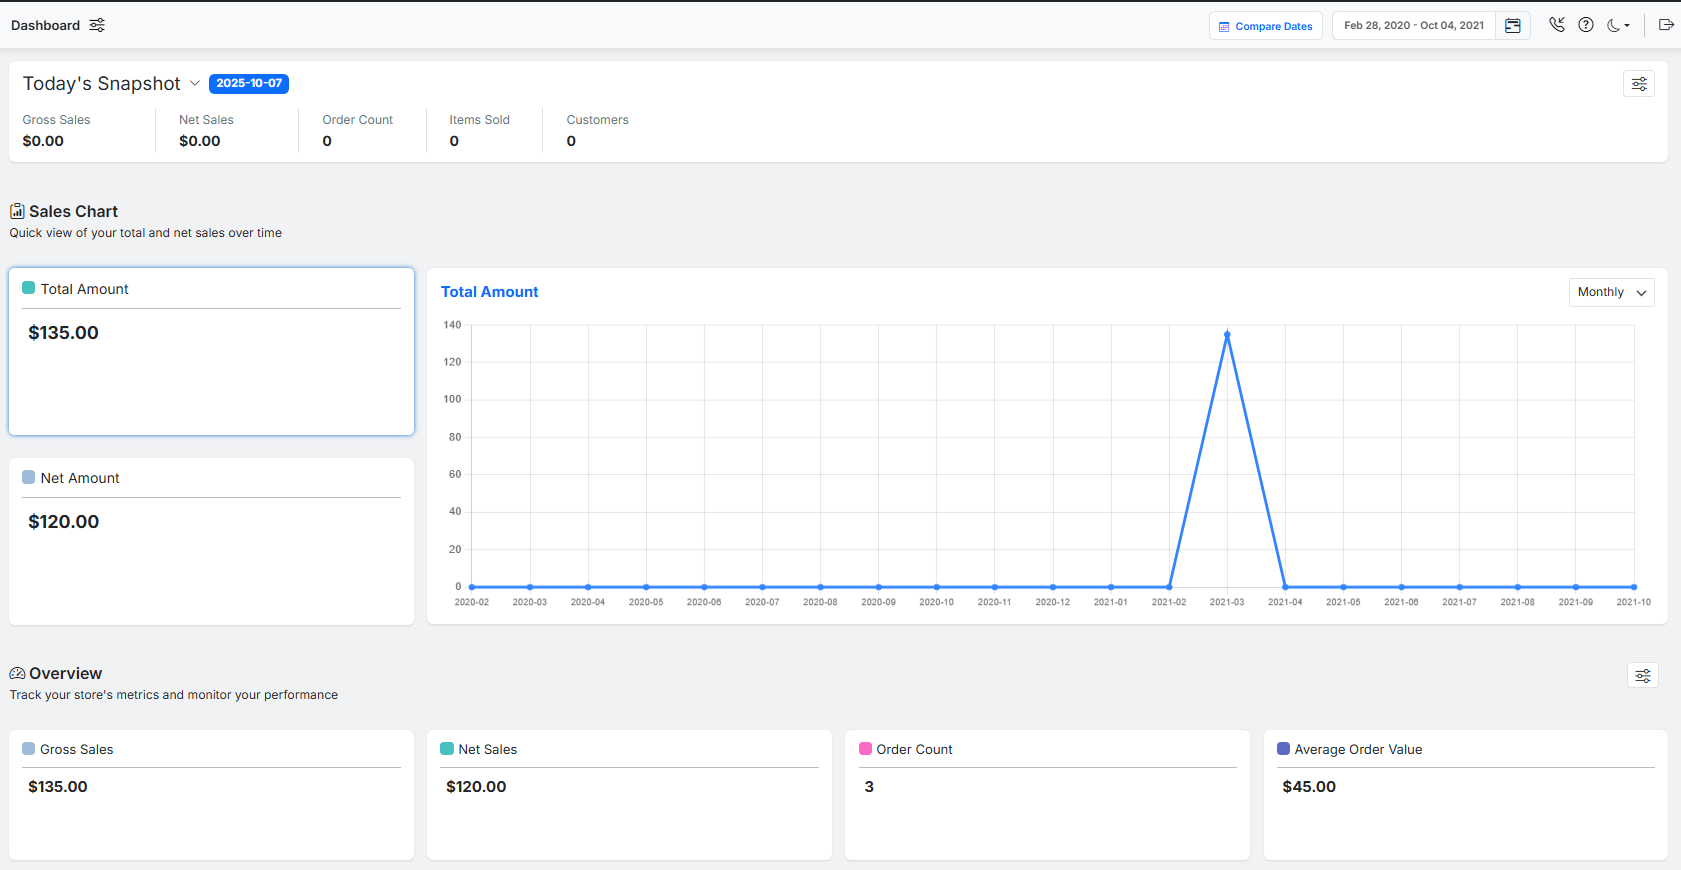Click the 2021-03 x-axis label
This screenshot has height=870, width=1681.
(1227, 602)
